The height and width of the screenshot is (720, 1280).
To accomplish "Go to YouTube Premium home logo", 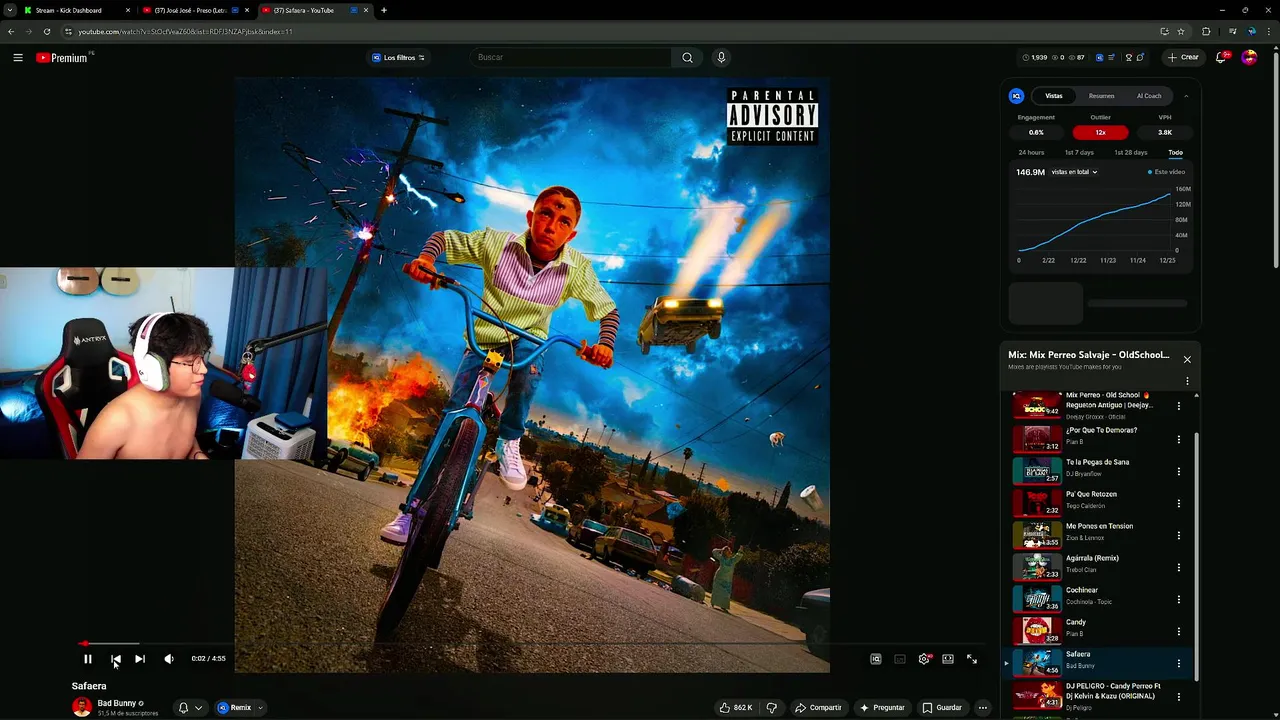I will click(62, 58).
